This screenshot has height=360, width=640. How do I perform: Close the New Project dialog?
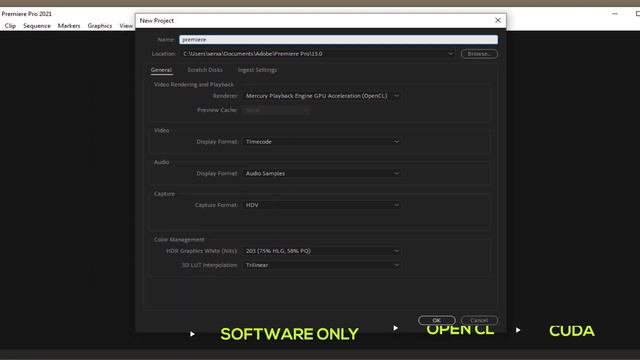498,20
